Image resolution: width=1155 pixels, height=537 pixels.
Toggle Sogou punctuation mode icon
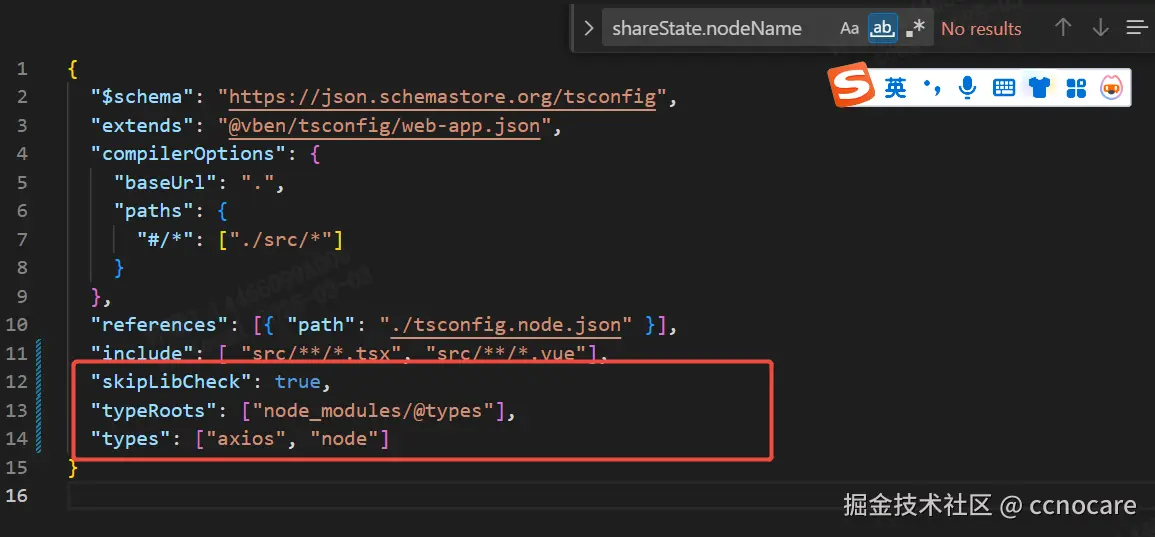932,88
